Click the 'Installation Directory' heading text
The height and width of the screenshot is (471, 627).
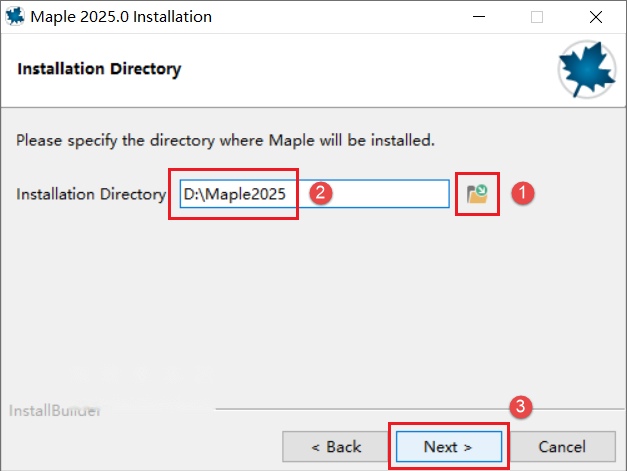coord(99,69)
